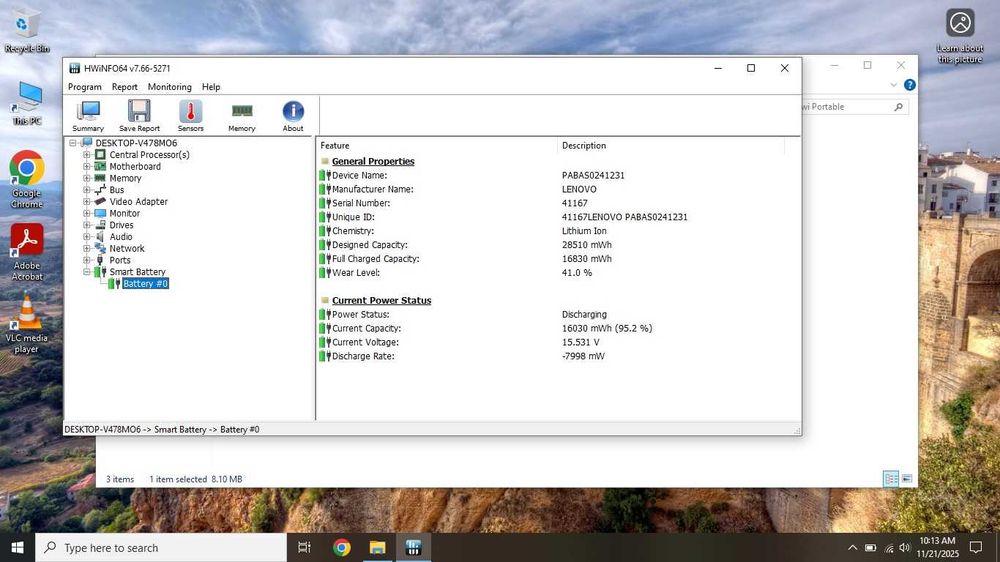Select Adobe Acrobat desktop shortcut
This screenshot has width=1000, height=562.
pos(27,253)
